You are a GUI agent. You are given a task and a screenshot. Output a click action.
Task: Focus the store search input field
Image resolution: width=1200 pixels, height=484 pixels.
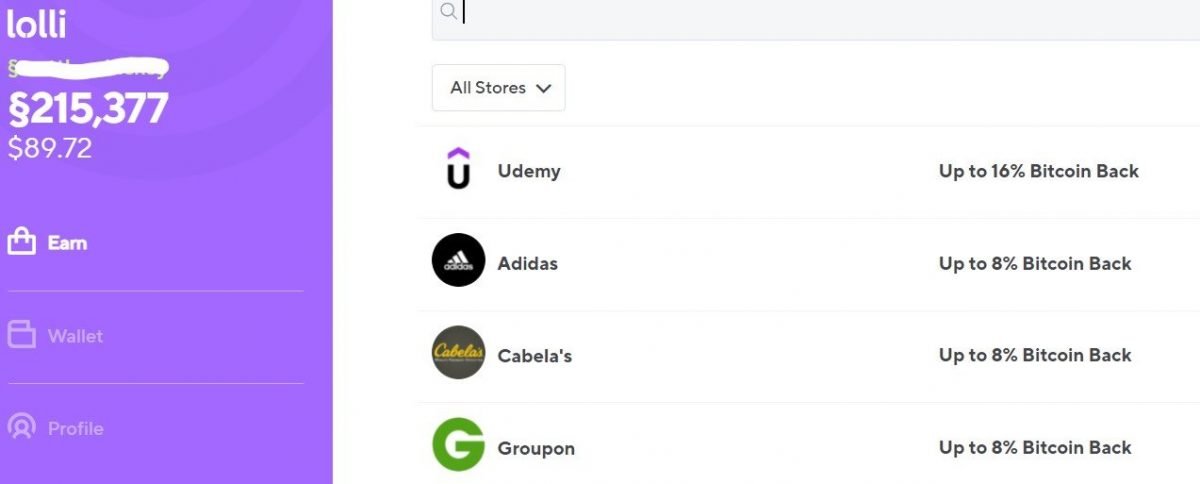click(815, 19)
